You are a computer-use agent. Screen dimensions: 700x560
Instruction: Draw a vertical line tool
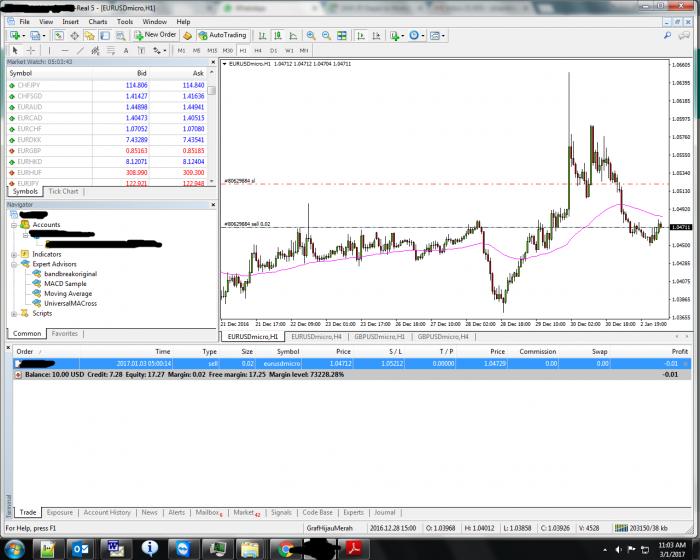click(x=49, y=50)
